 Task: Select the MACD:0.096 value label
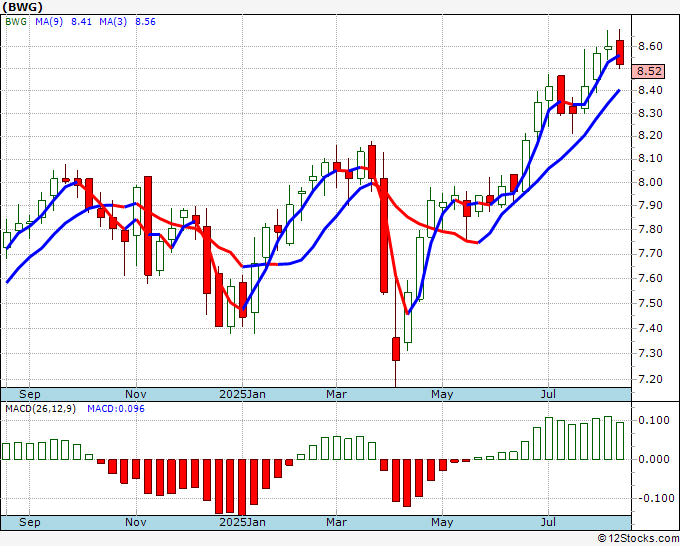click(x=116, y=409)
